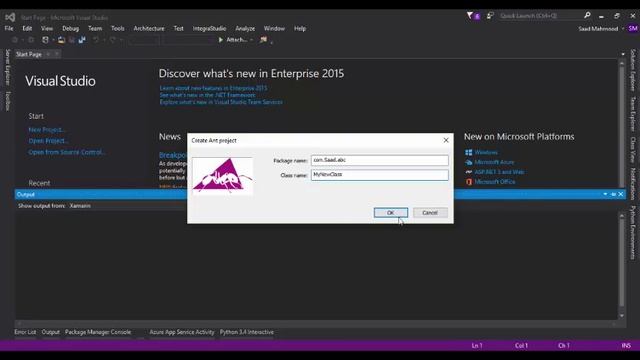Viewport: 640px width, 360px height.
Task: Open the document tab list dropdown arrow
Action: [x=622, y=54]
